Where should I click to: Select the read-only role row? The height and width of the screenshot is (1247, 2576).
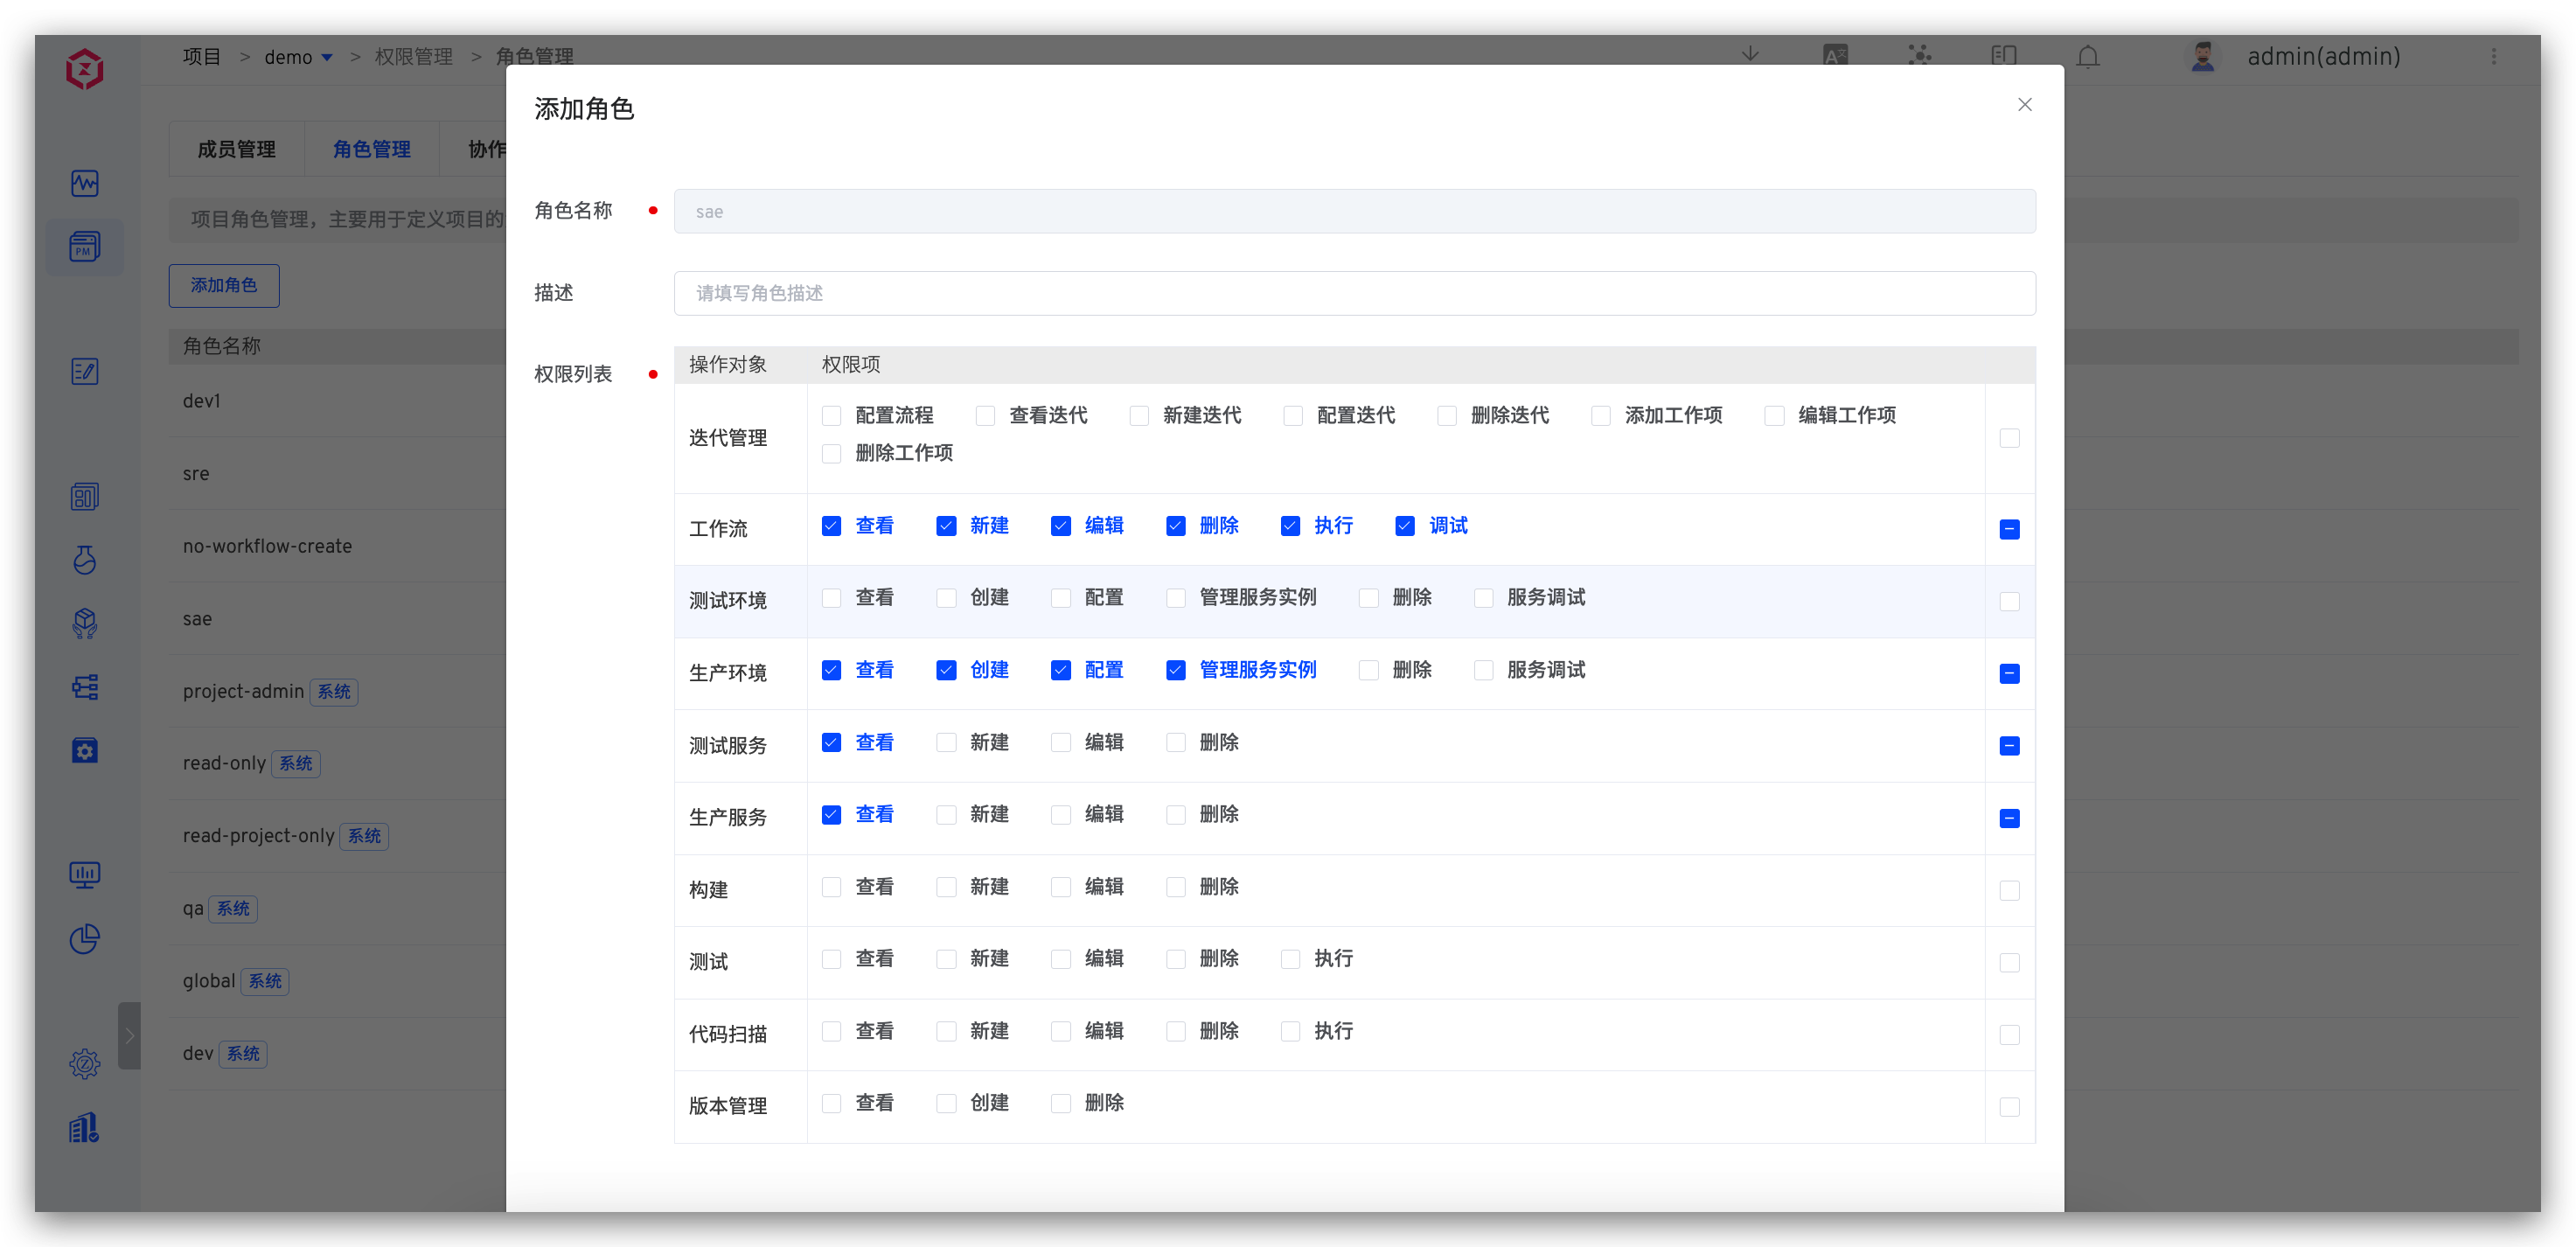(x=338, y=763)
